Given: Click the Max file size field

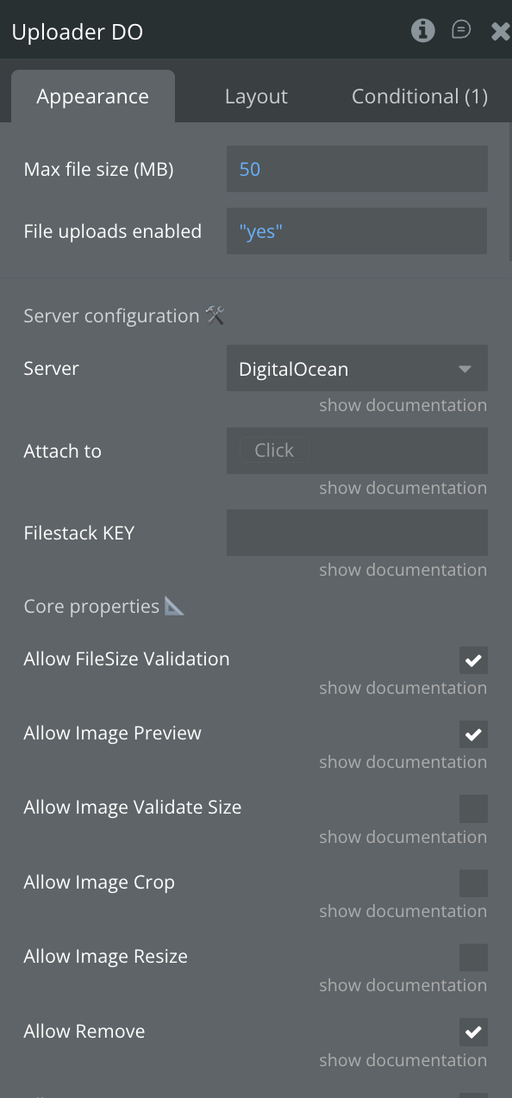Looking at the screenshot, I should pyautogui.click(x=357, y=169).
